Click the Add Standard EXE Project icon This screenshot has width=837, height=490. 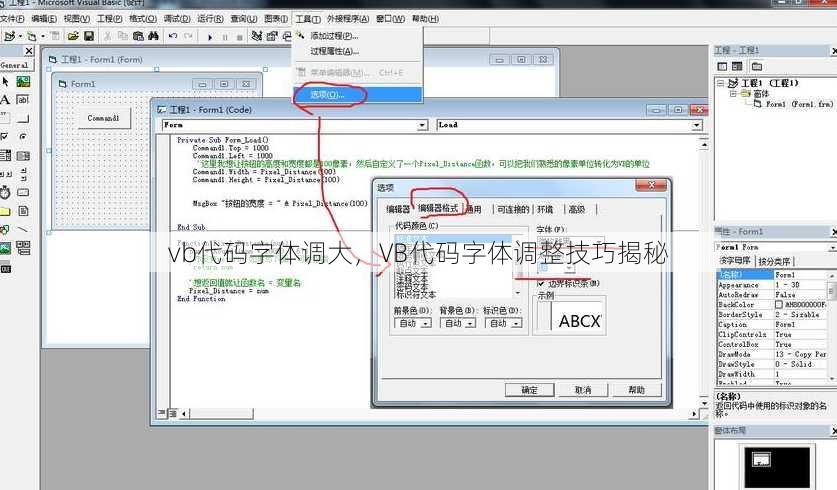[x=9, y=36]
